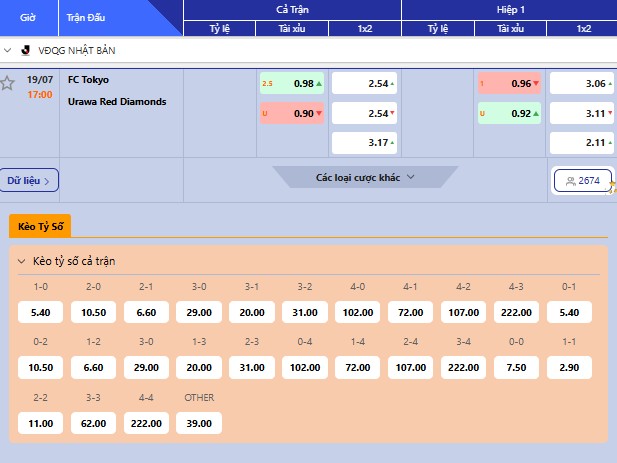
Task: Bet on score 3-4 at 222.00
Action: [464, 367]
